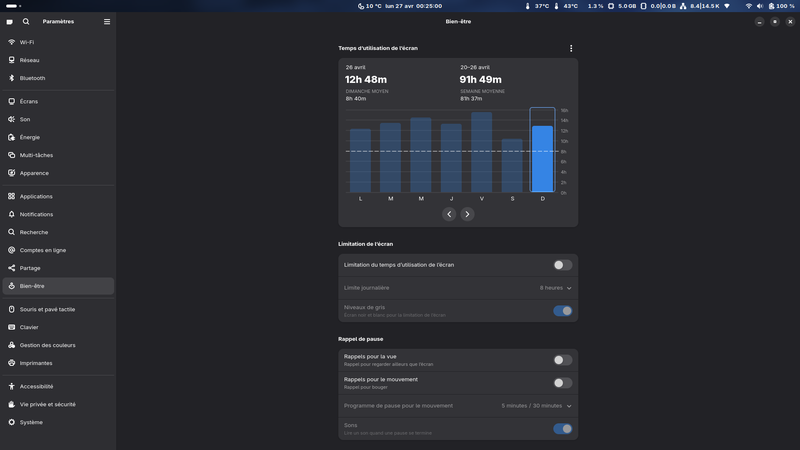
Task: Click the "Limitation de l'écran" heading
Action: point(365,244)
